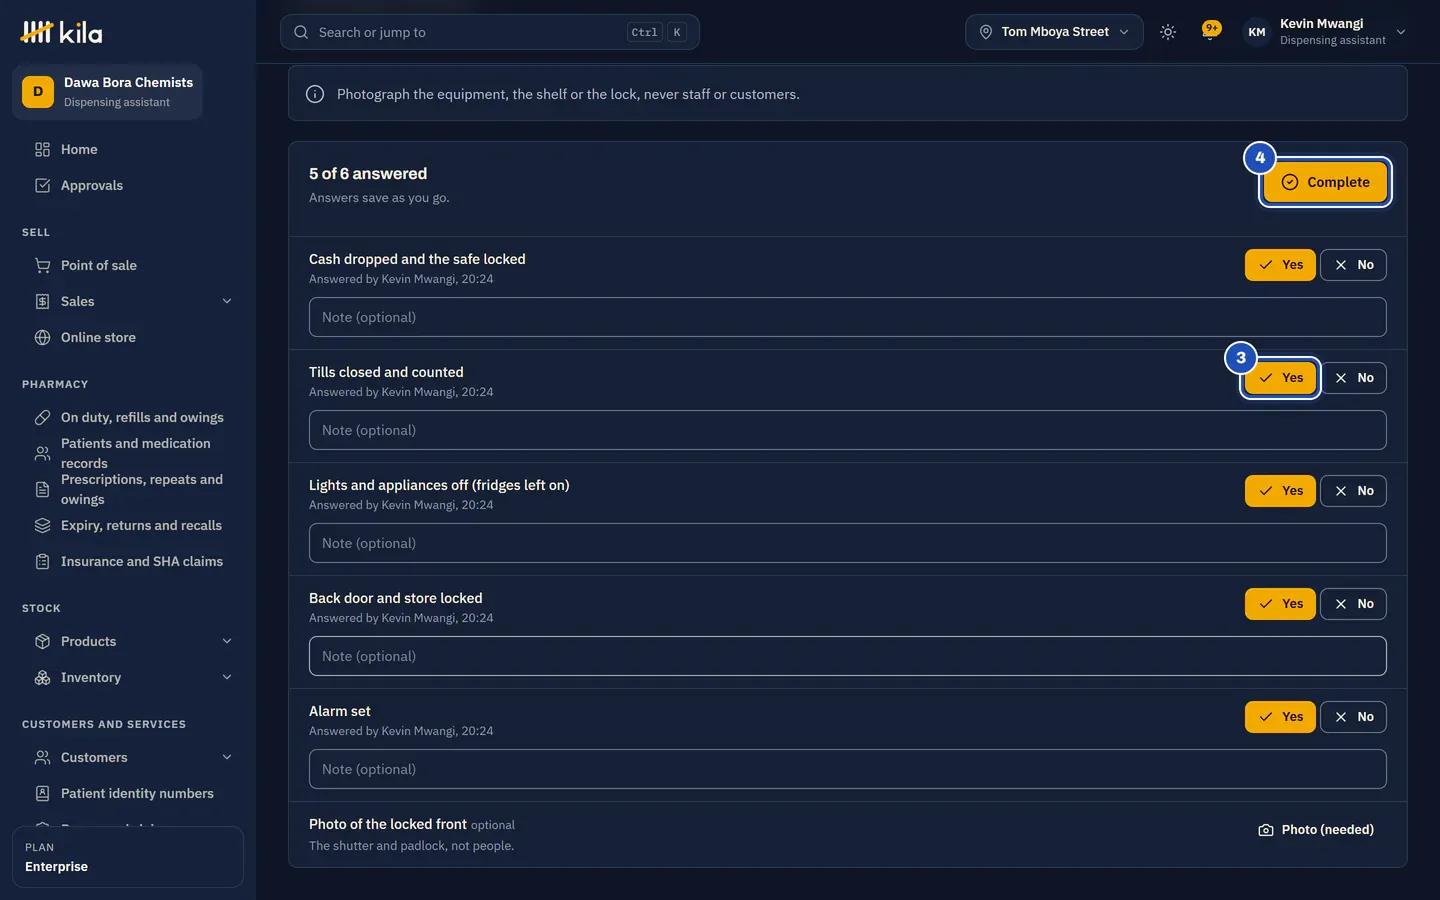The image size is (1440, 900).
Task: Open the notifications bell with 9+ badge
Action: click(x=1210, y=31)
